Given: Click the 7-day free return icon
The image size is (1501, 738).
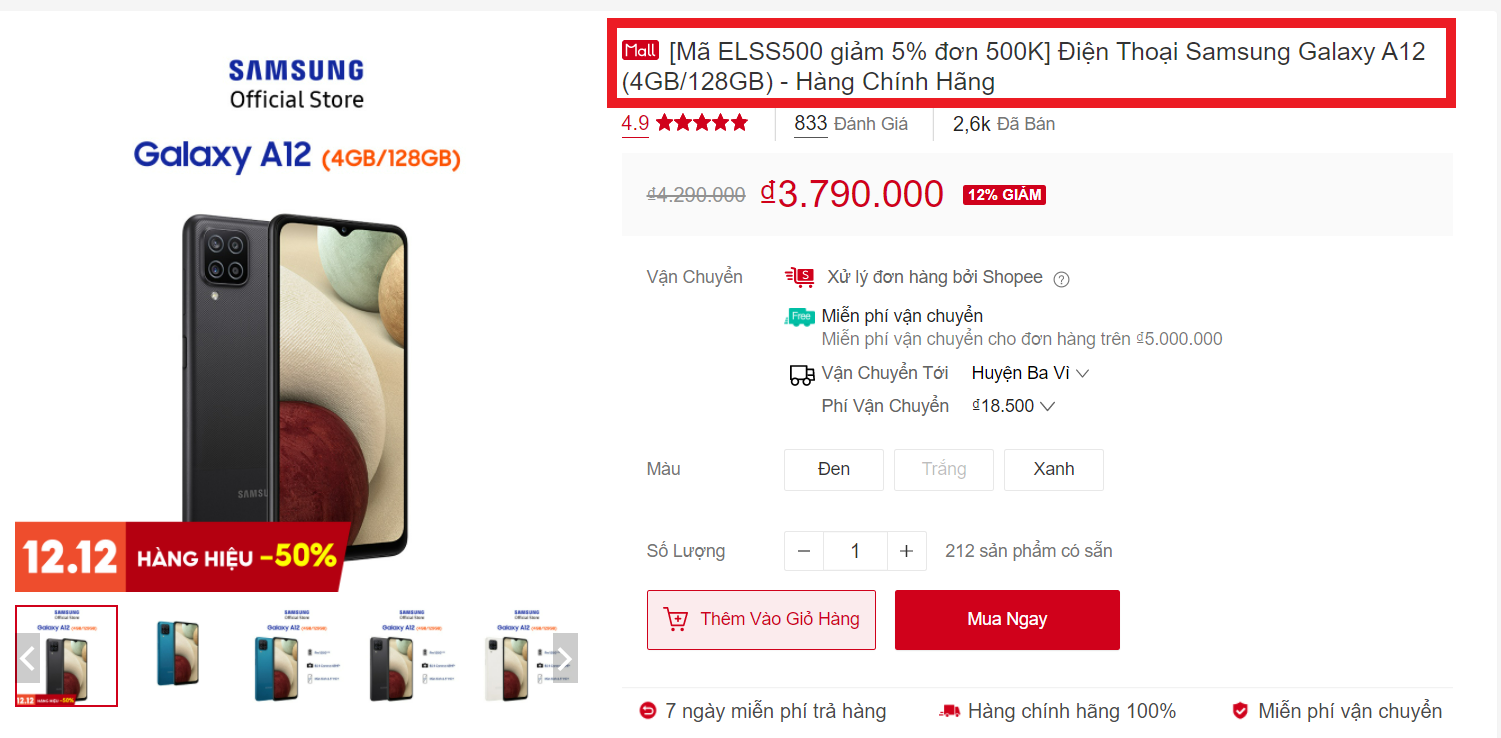Looking at the screenshot, I should [x=648, y=711].
